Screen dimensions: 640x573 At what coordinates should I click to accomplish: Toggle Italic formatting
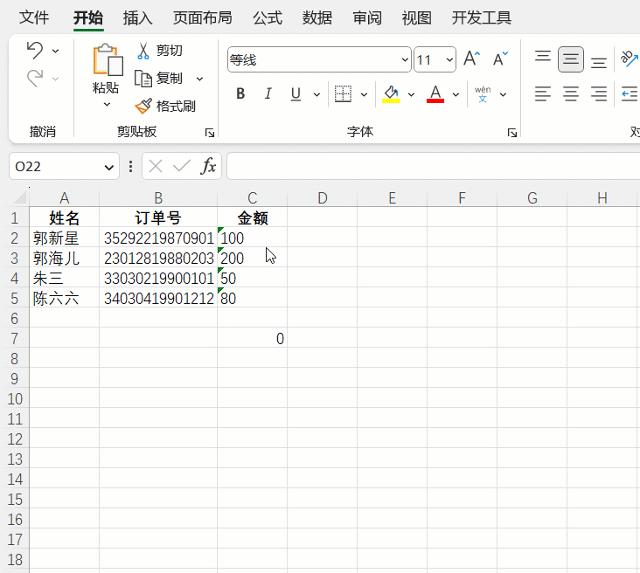coord(268,94)
